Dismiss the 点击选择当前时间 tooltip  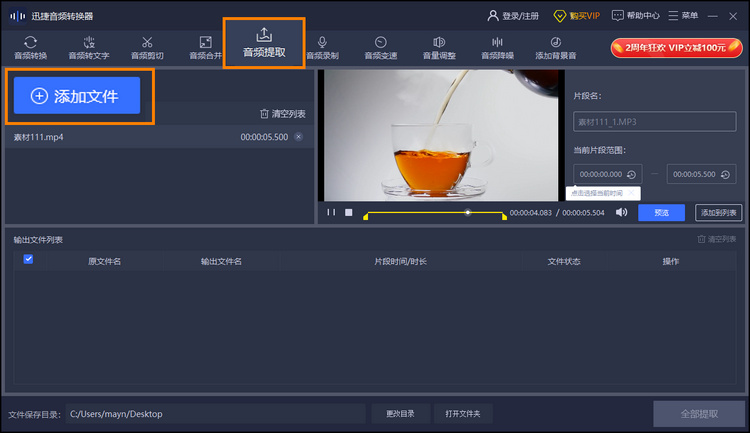(x=631, y=193)
